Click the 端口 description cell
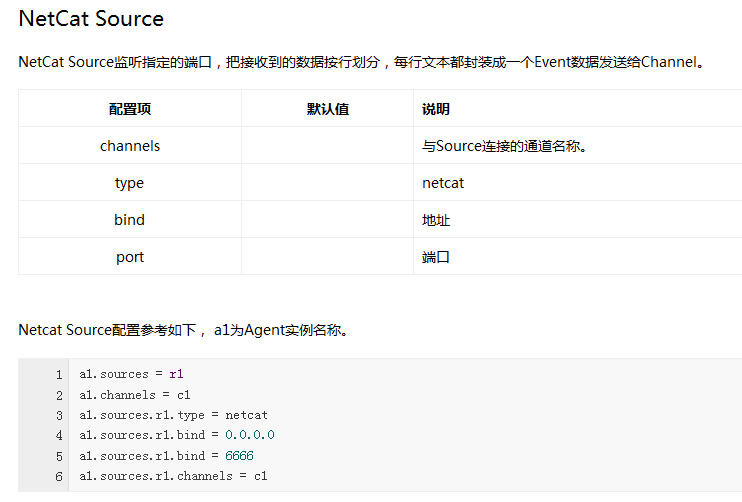This screenshot has width=742, height=502. 436,257
